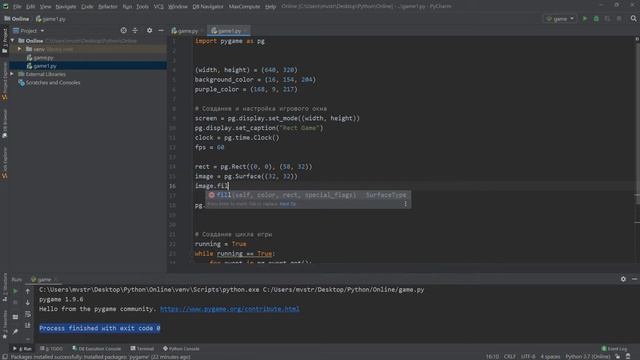Open the View menu

[45, 7]
